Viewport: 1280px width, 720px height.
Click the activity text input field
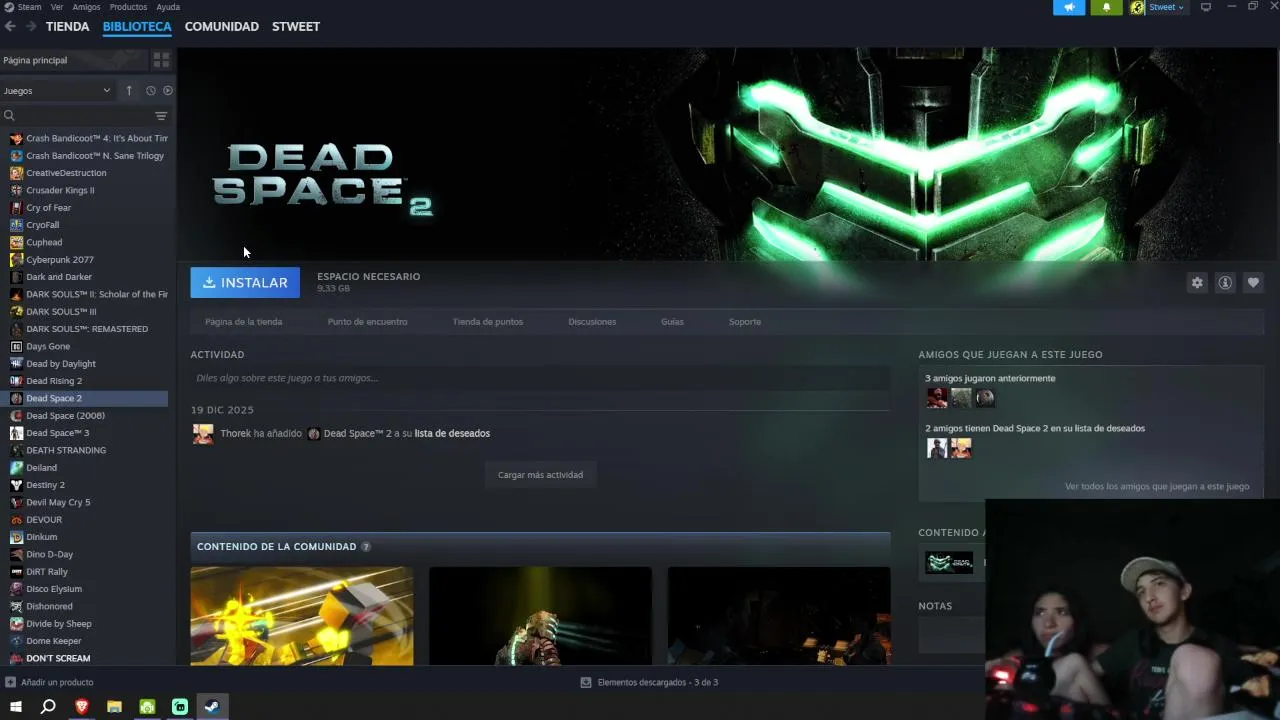tap(540, 378)
